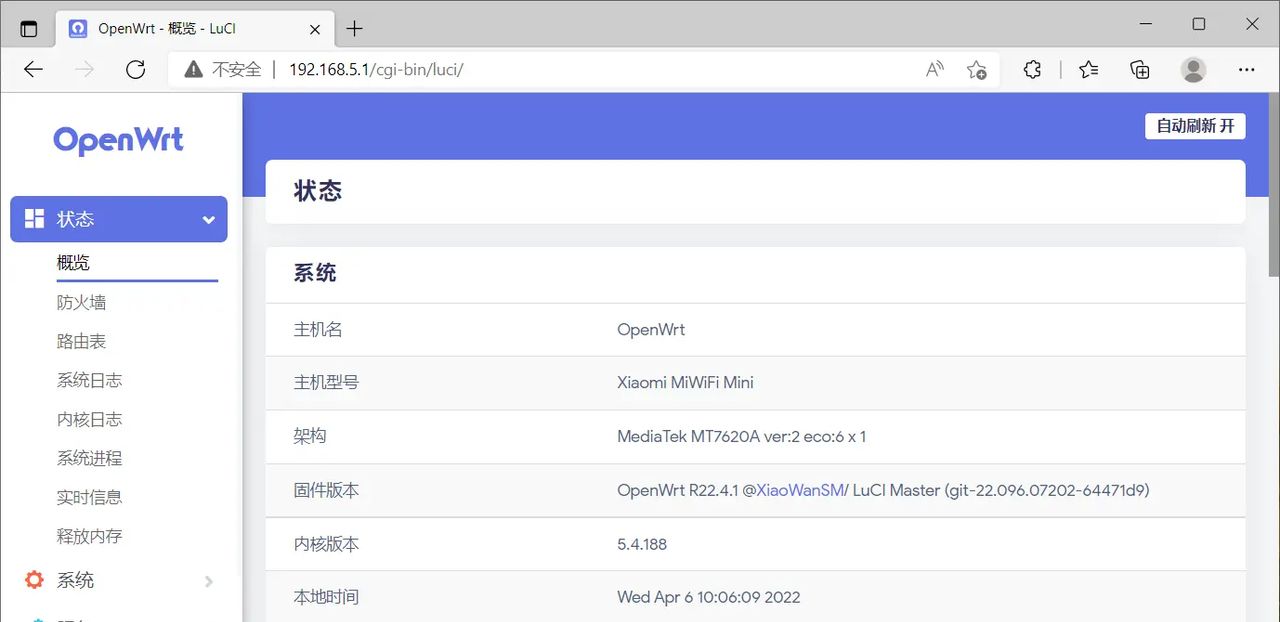This screenshot has width=1280, height=622.
Task: Click the OpenWrt logo
Action: [x=119, y=141]
